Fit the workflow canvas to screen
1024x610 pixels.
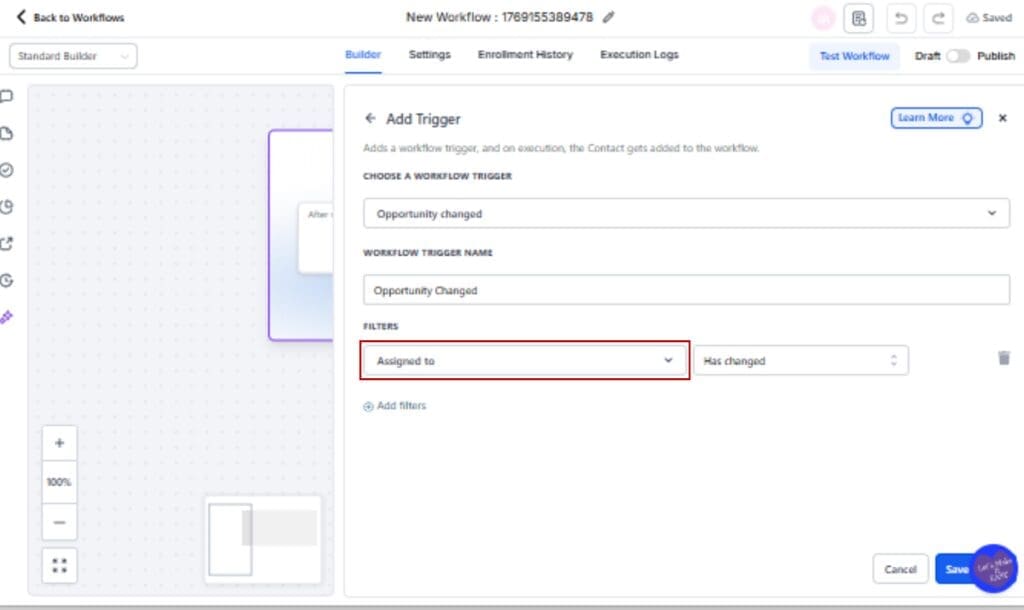tap(59, 564)
